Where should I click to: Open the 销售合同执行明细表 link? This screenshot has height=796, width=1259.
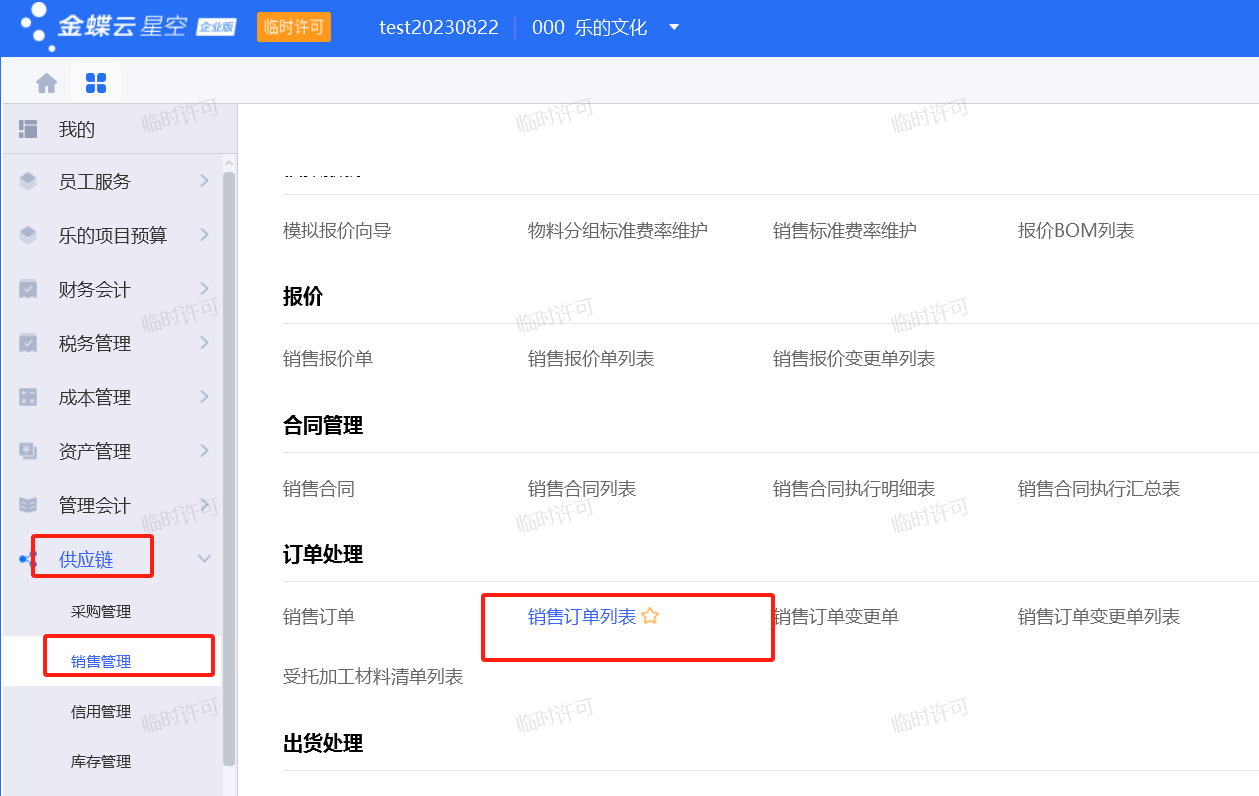click(853, 489)
